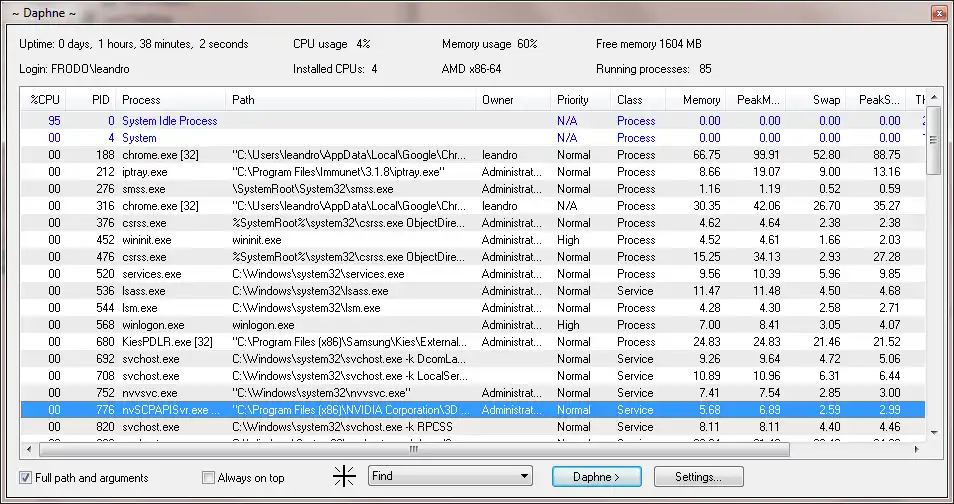Screen dimensions: 954x504
Task: Toggle the Full path and arguments checkbox
Action: click(x=26, y=478)
